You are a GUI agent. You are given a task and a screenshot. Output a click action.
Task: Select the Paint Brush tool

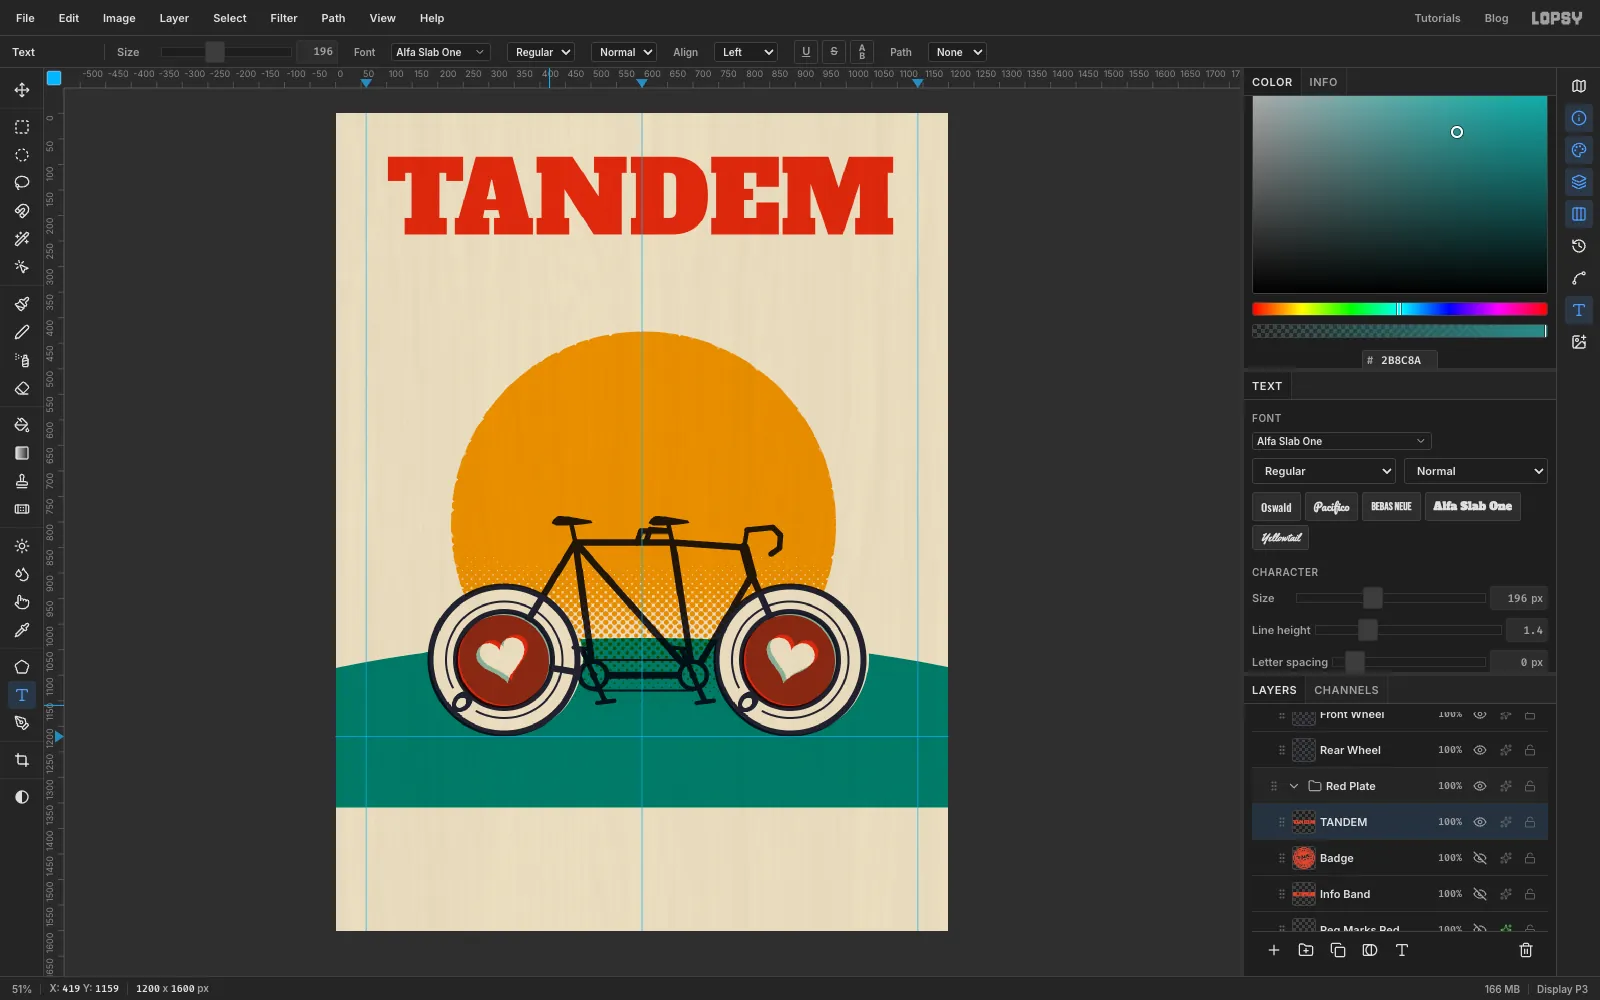pos(22,304)
